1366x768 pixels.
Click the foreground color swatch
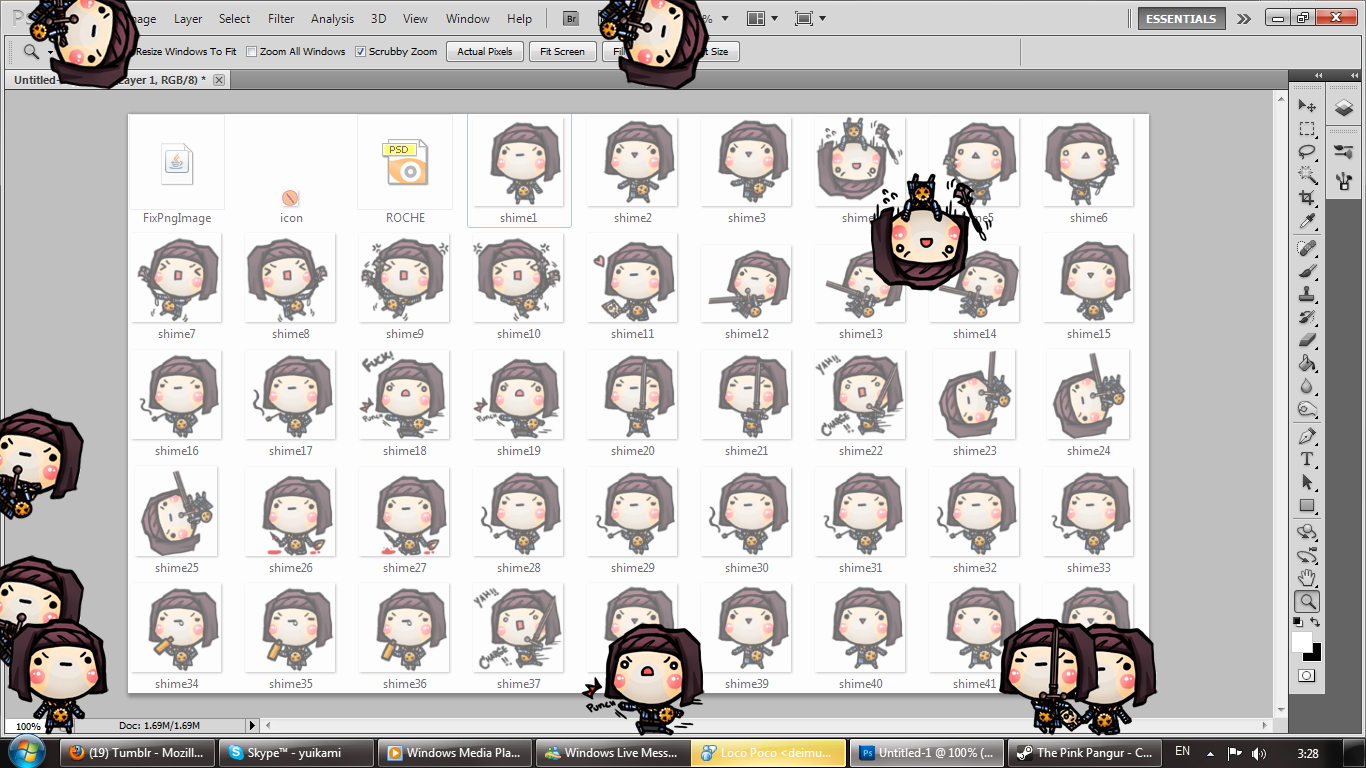pos(1301,641)
